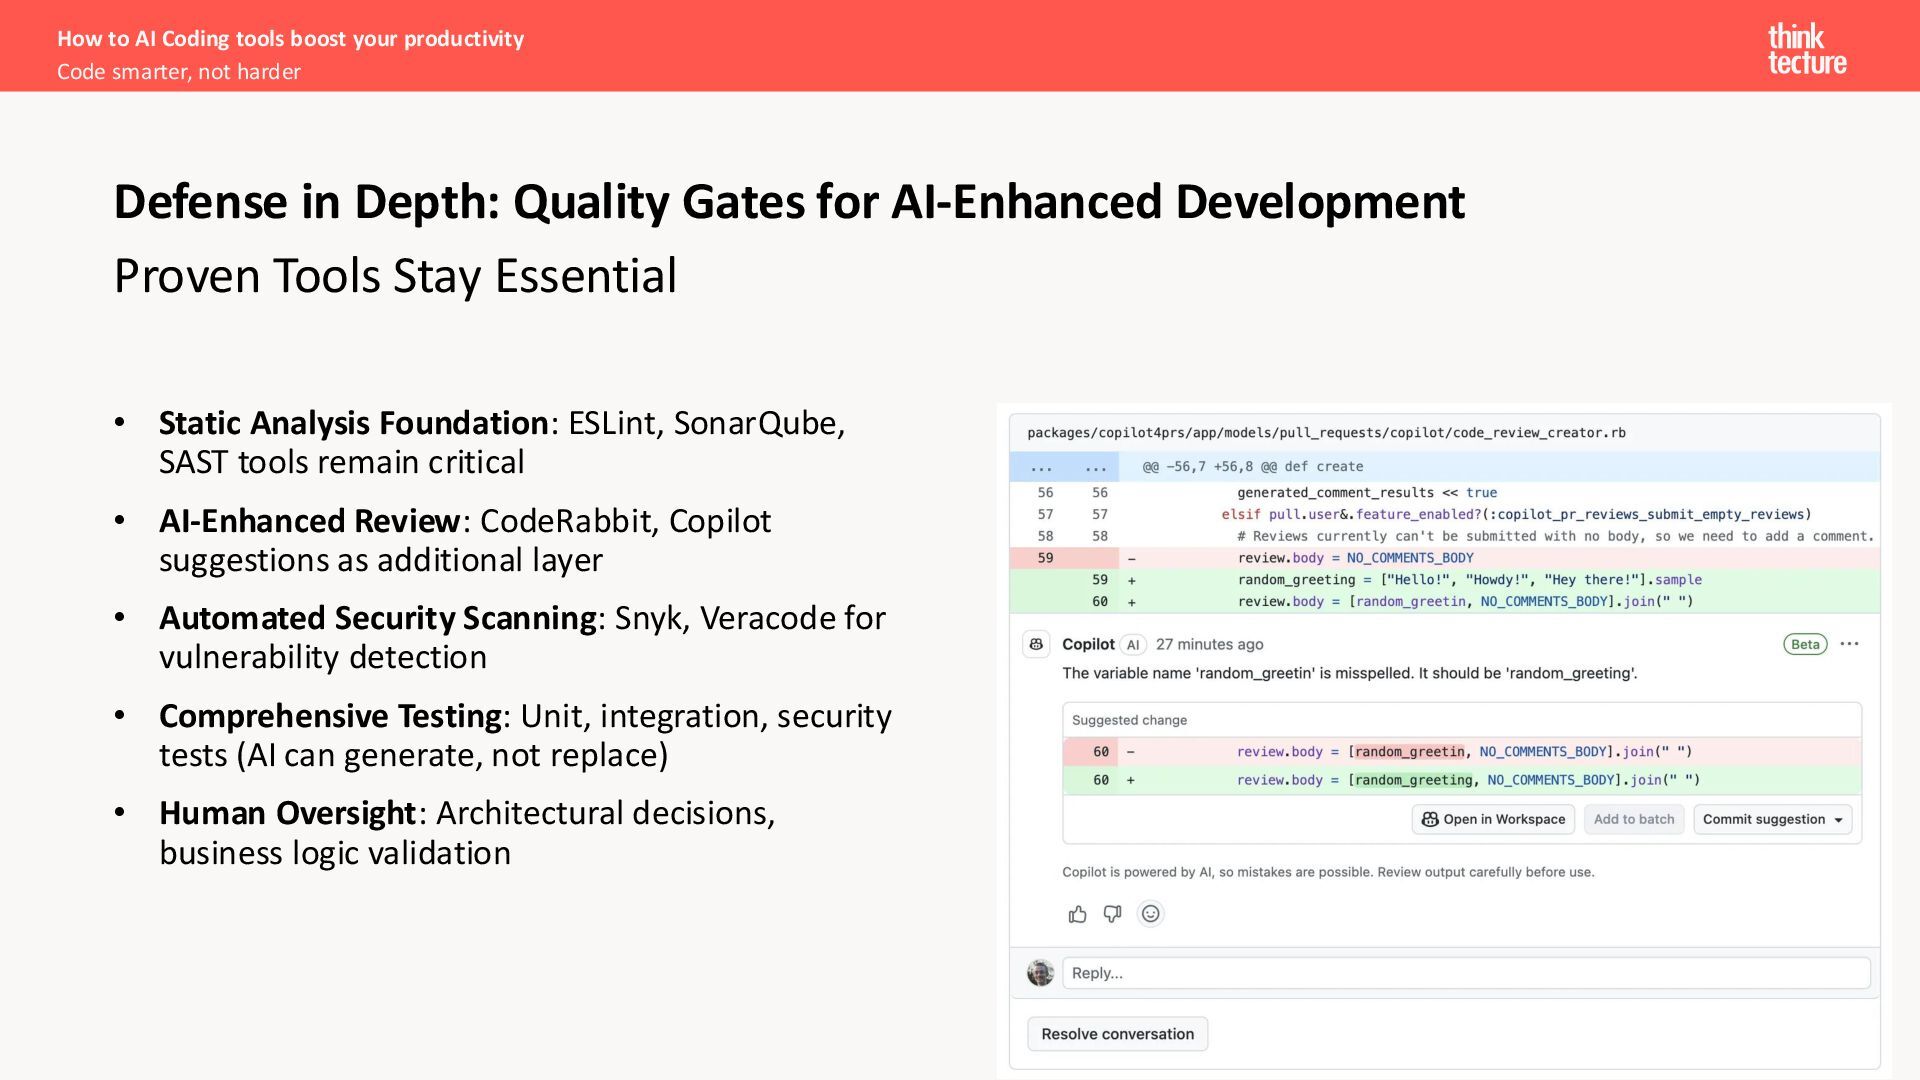Click the '27 minutes ago' timestamp
Viewport: 1920px width, 1080px height.
[x=1209, y=645]
